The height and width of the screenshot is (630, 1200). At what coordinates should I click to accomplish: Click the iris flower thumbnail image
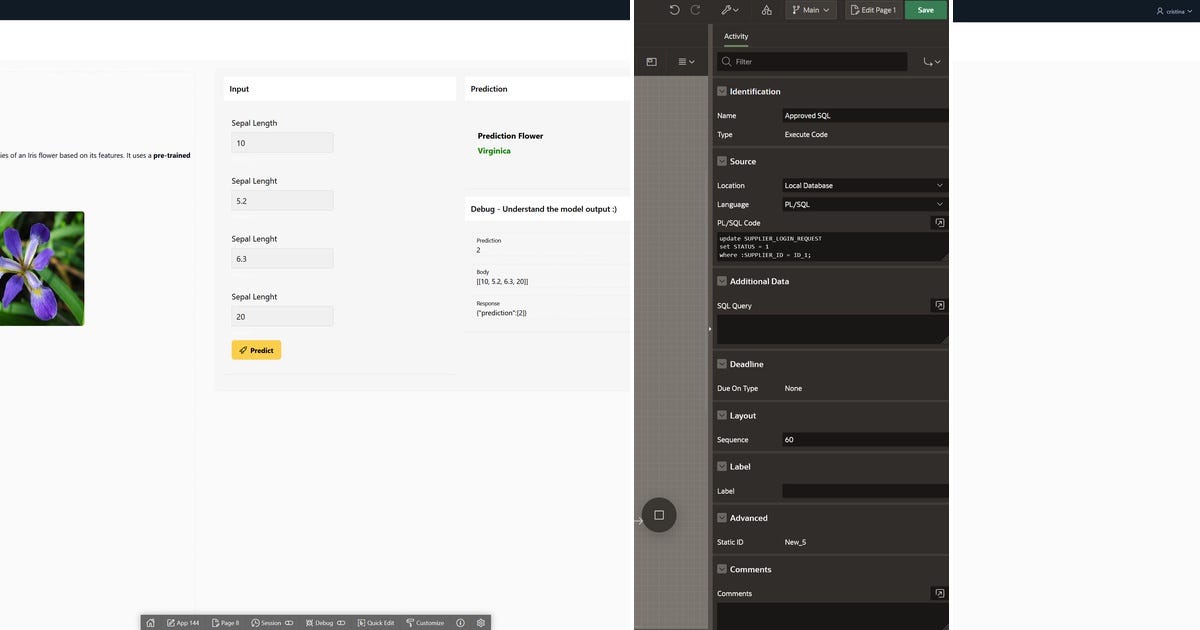[42, 268]
